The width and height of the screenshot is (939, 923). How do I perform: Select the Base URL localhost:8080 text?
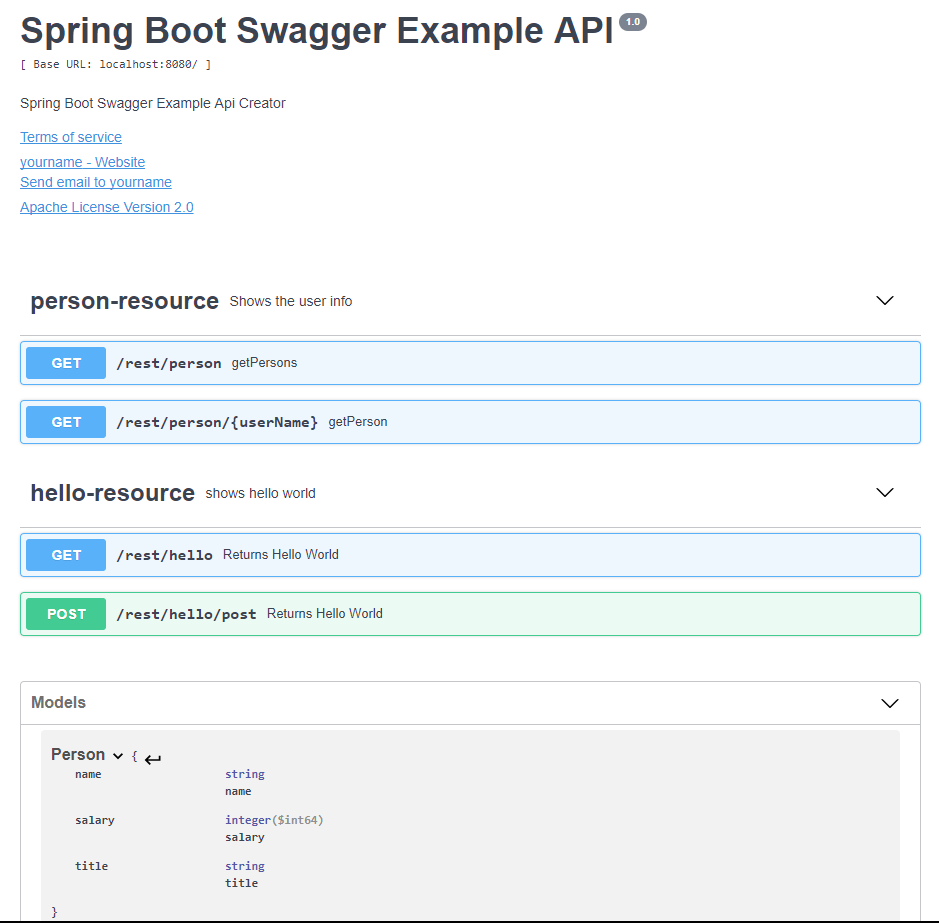116,64
